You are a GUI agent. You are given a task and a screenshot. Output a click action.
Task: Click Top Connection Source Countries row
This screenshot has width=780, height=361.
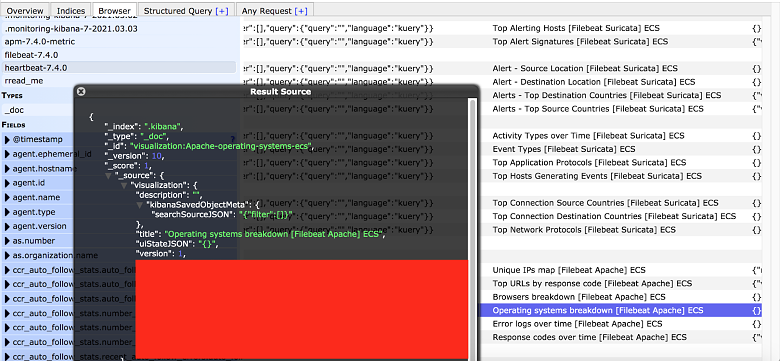[605, 203]
